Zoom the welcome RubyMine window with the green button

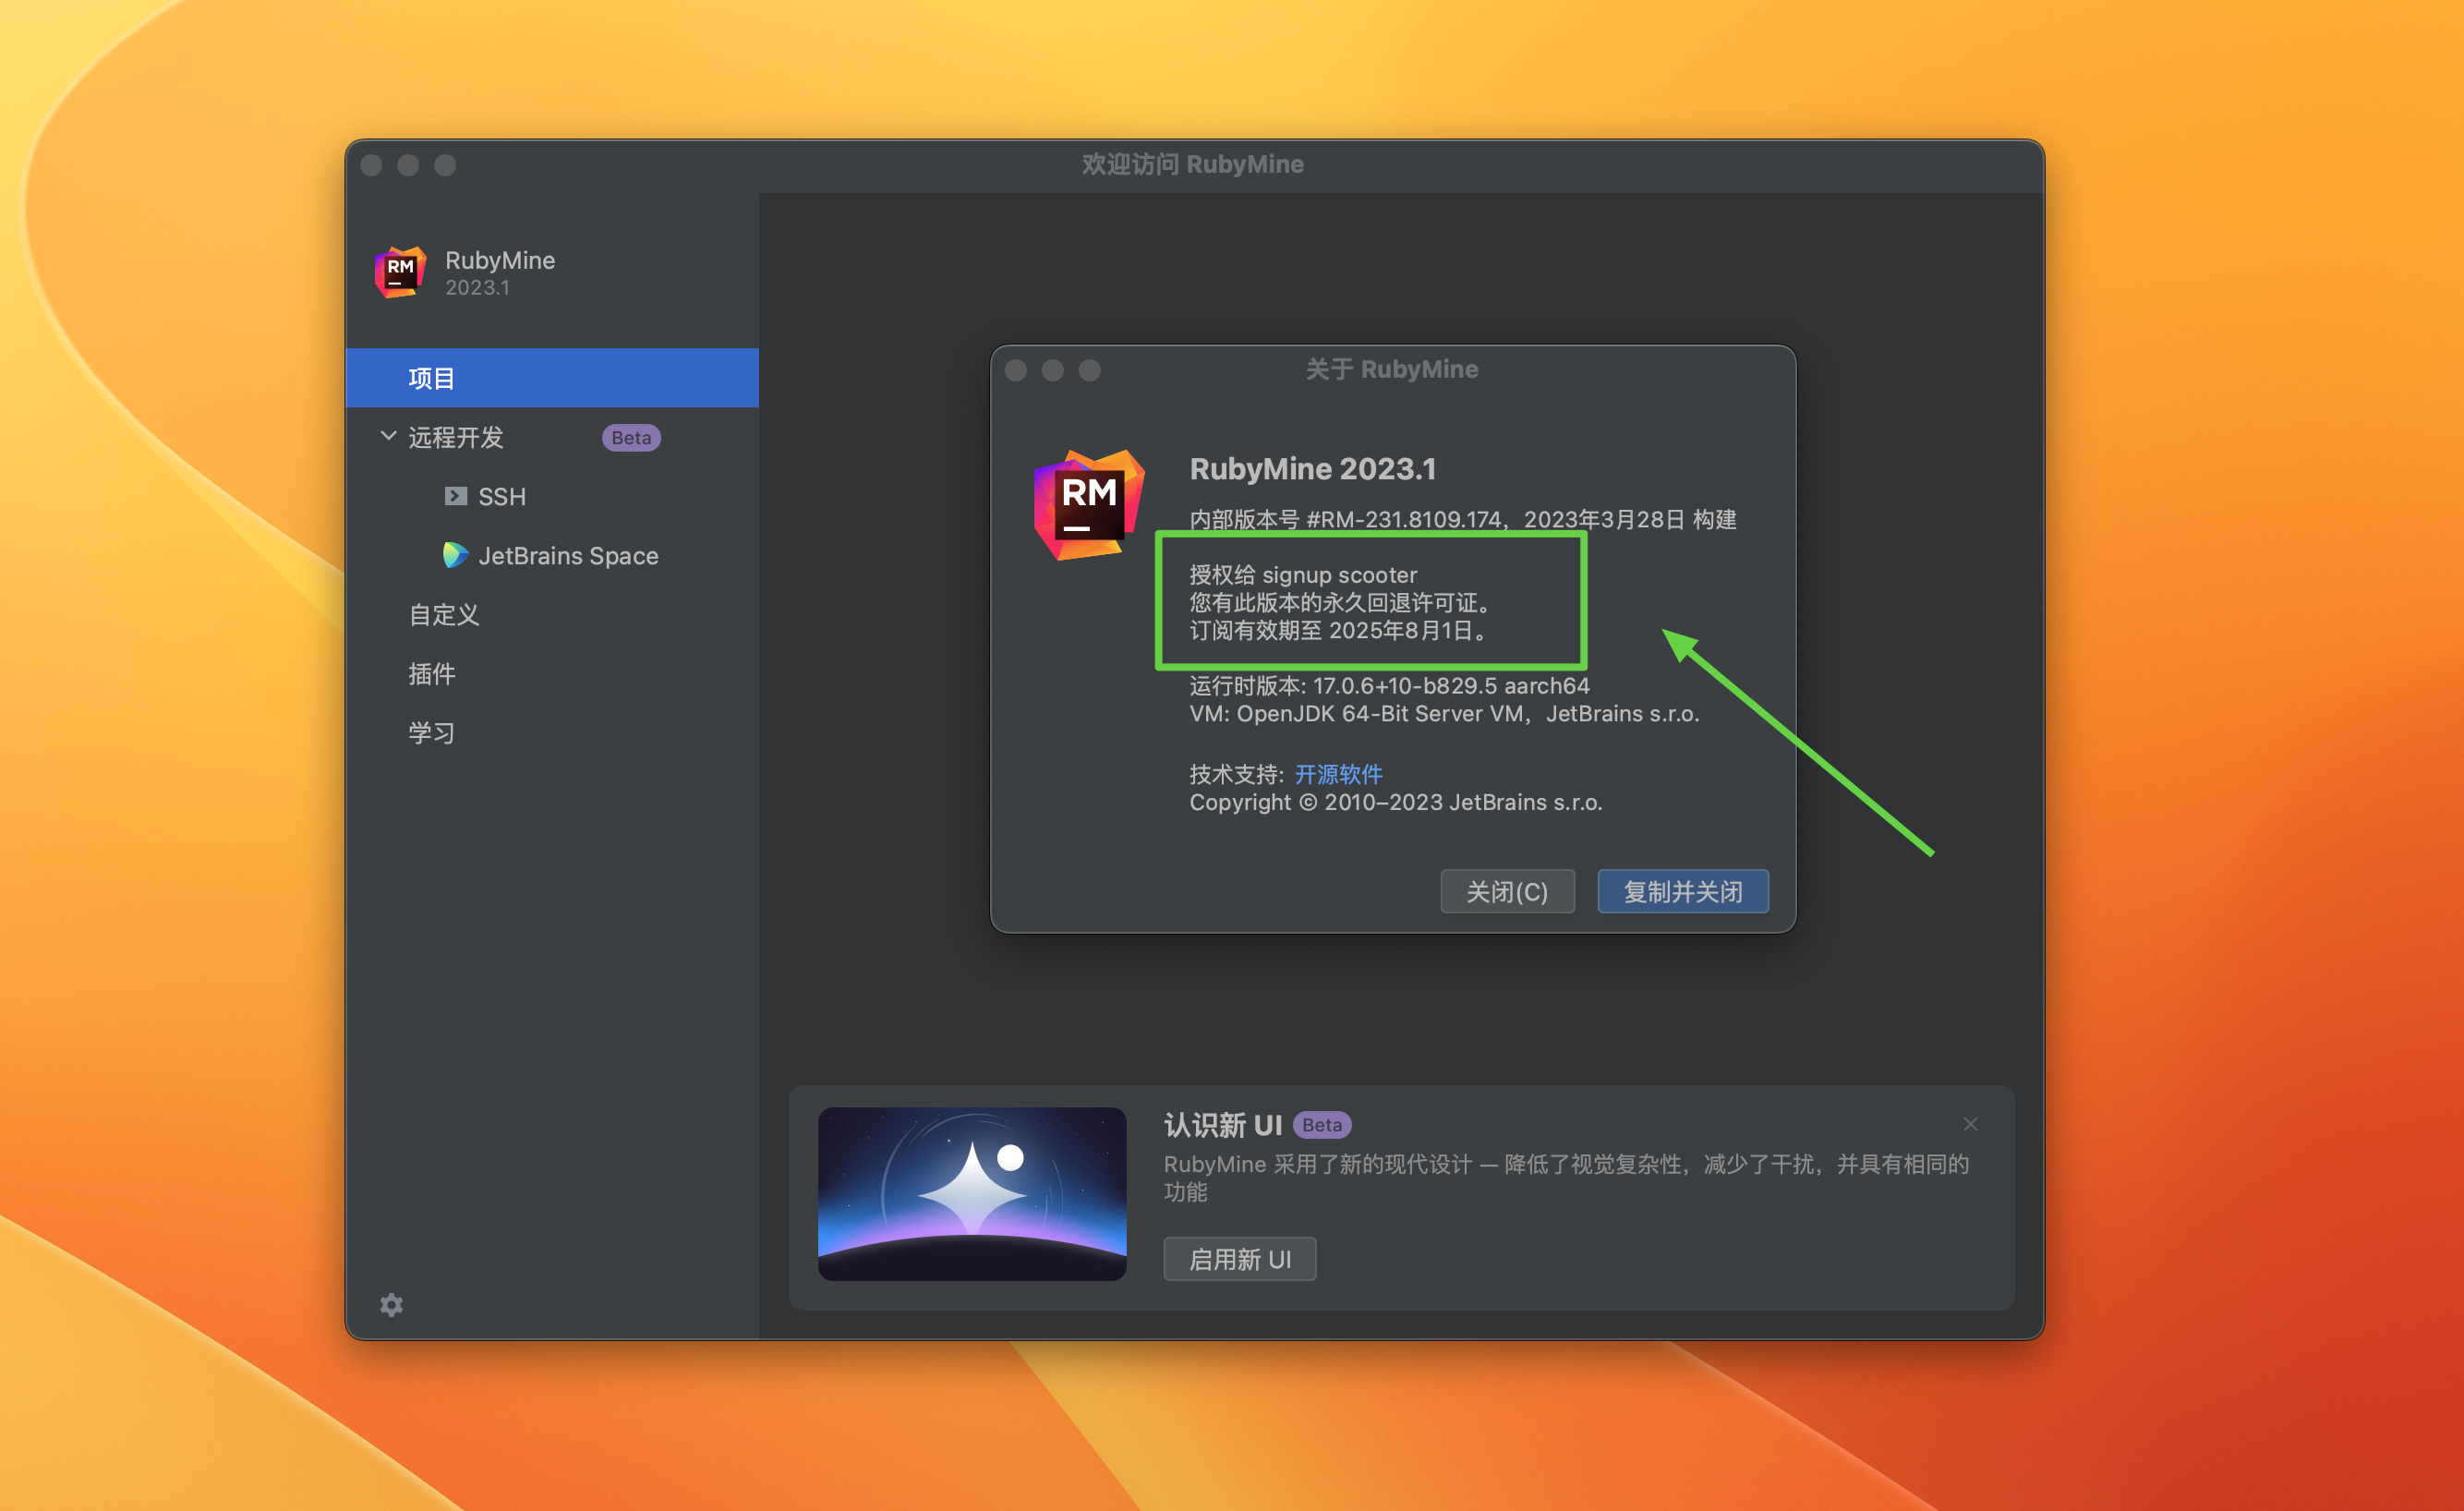(x=445, y=165)
